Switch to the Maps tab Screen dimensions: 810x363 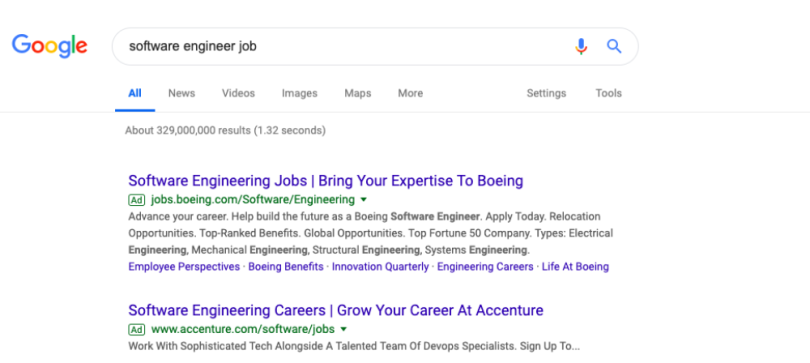pyautogui.click(x=357, y=93)
